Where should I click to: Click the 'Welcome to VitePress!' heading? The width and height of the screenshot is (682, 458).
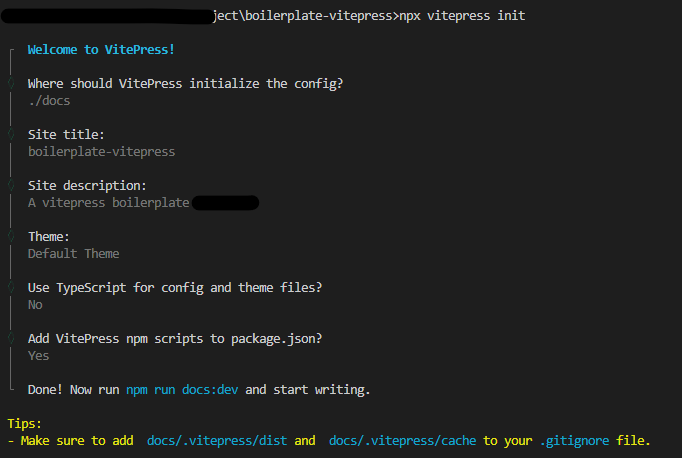tap(101, 50)
